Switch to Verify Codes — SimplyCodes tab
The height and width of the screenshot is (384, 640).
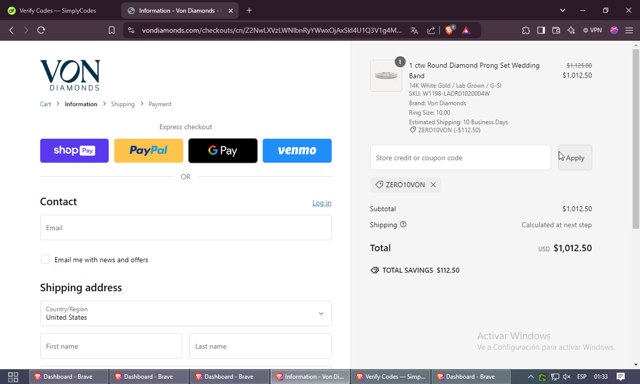pos(57,11)
